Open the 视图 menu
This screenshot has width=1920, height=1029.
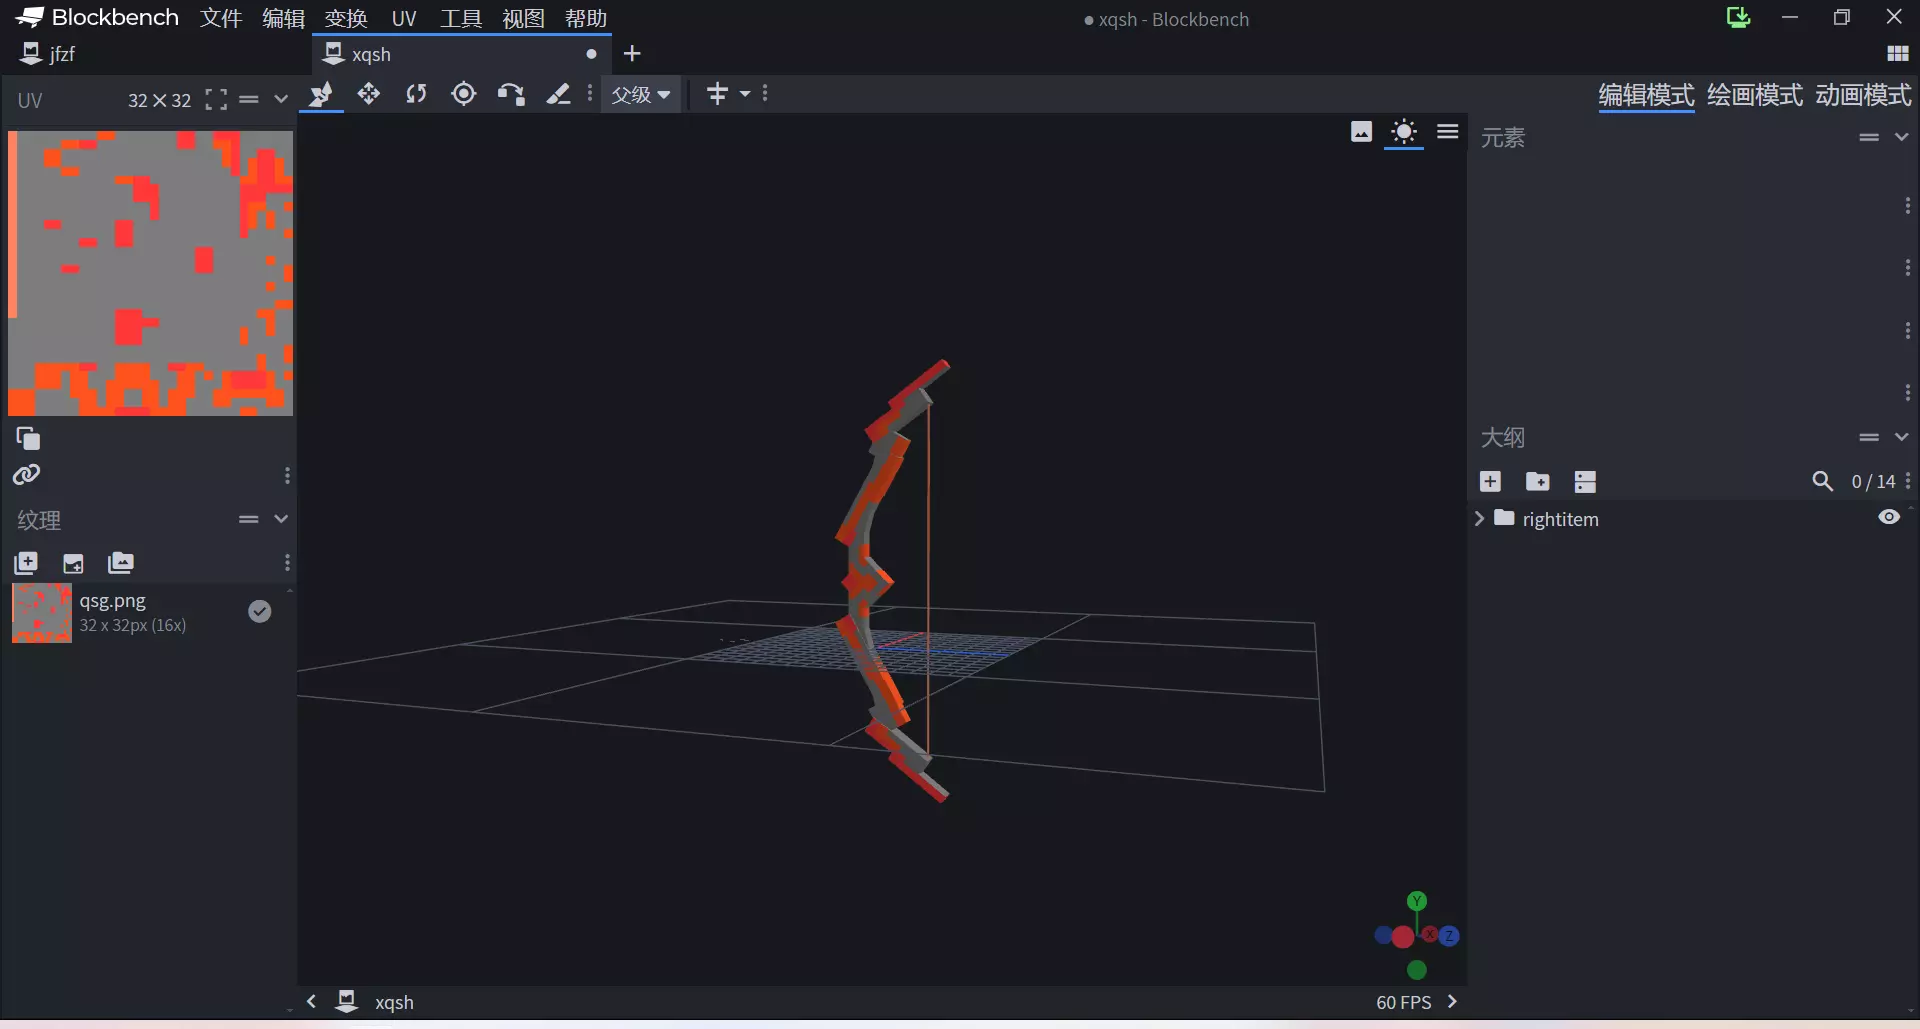[523, 18]
